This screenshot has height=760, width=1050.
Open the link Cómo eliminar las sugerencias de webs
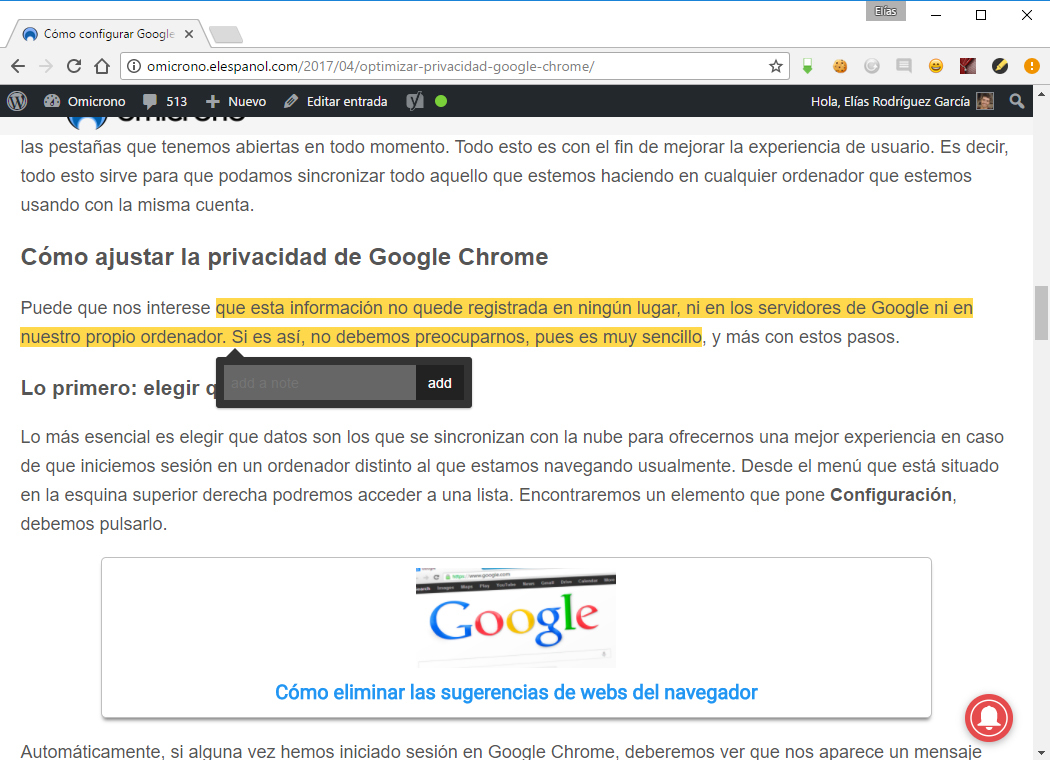[x=516, y=692]
